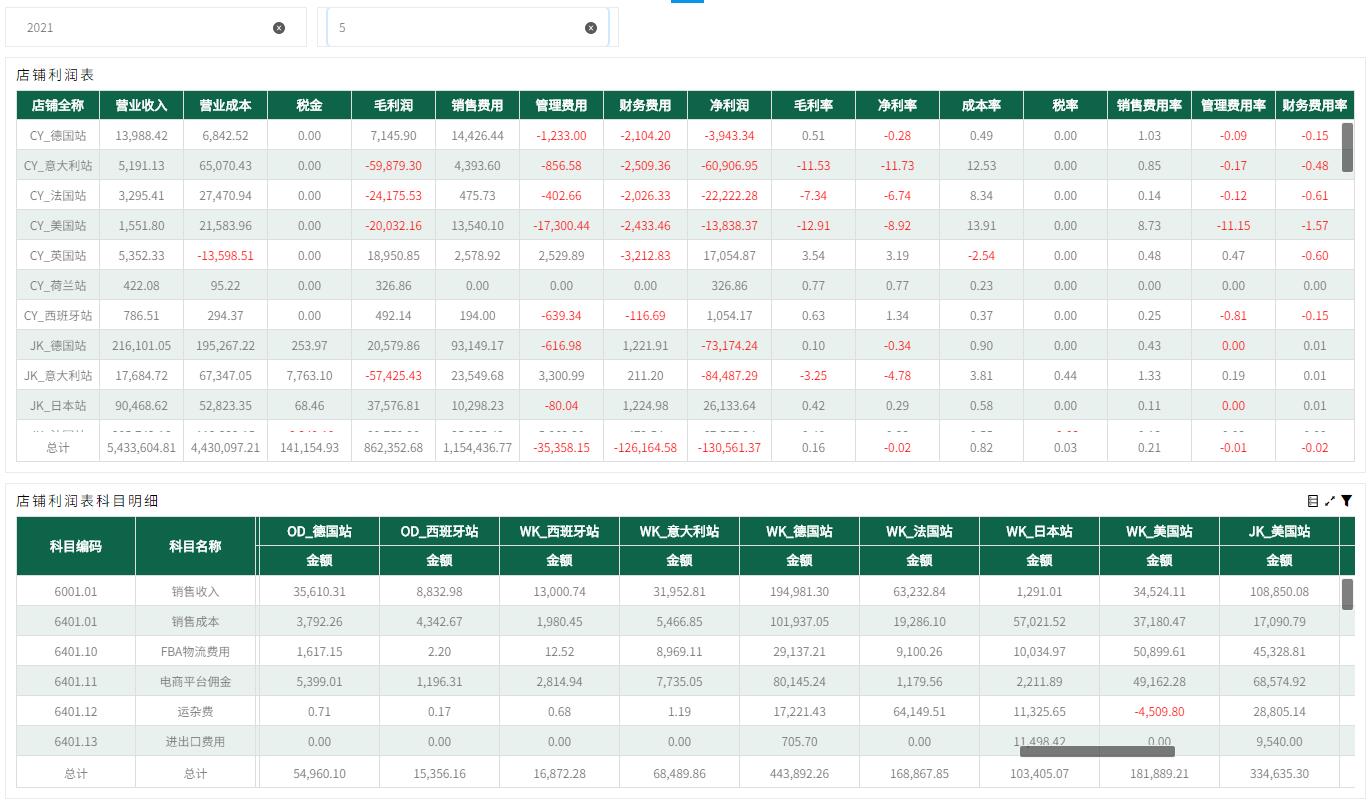Open the list view icon on 科目明细 panel
The image size is (1371, 807).
click(1314, 500)
